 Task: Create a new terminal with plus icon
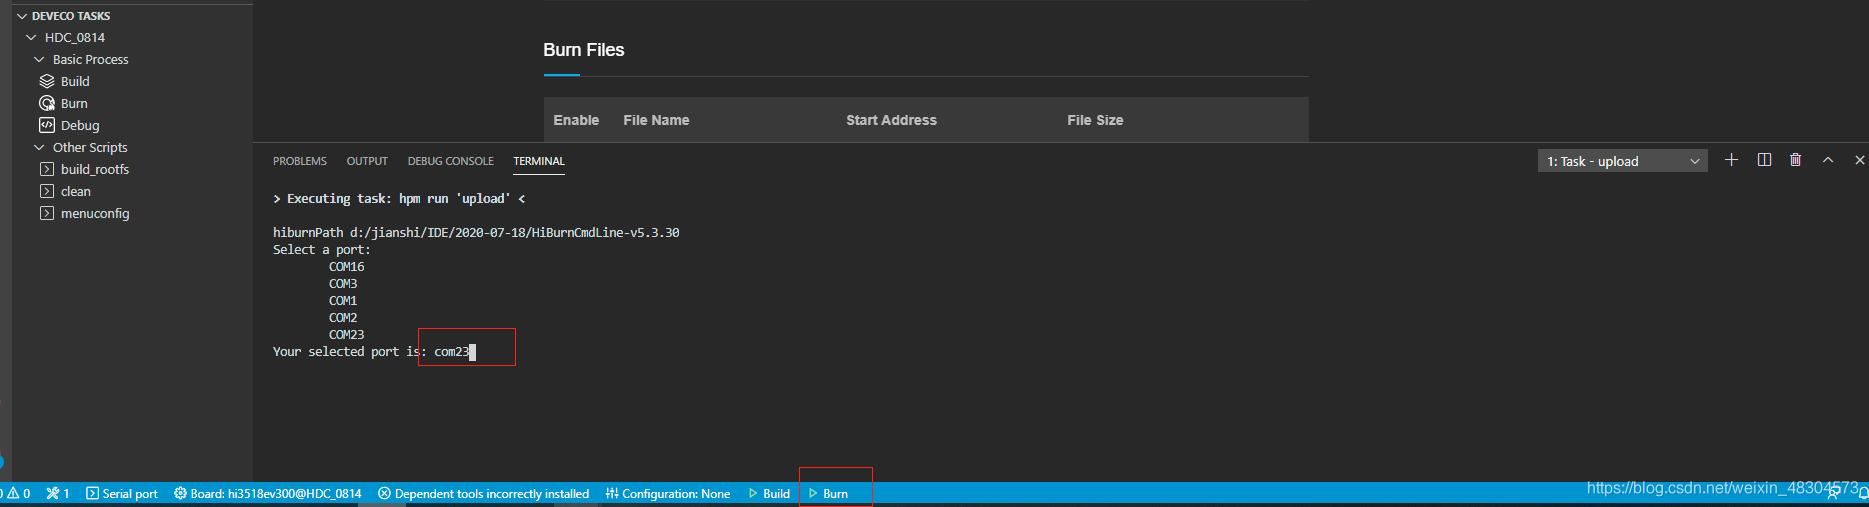pyautogui.click(x=1731, y=160)
